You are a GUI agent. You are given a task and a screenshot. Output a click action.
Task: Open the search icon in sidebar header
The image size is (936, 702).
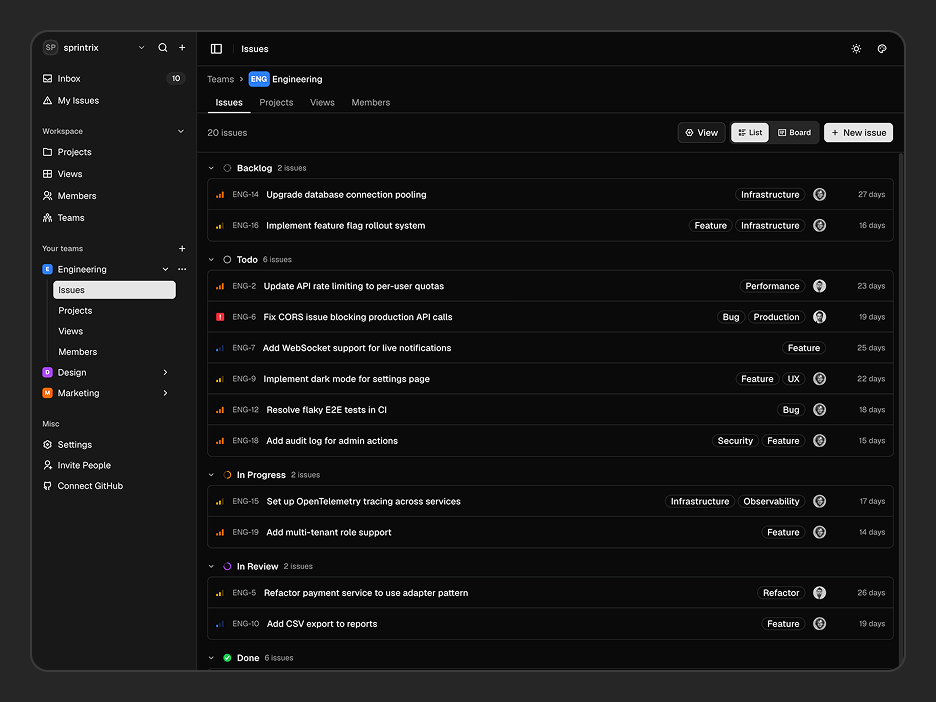point(162,48)
